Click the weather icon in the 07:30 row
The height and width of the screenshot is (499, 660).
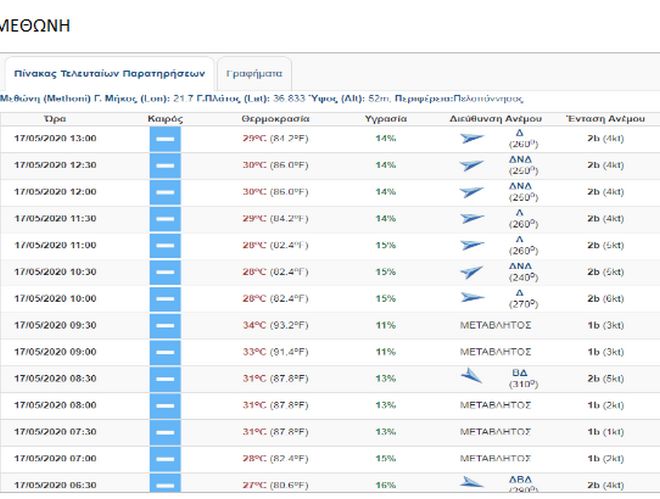pos(165,432)
